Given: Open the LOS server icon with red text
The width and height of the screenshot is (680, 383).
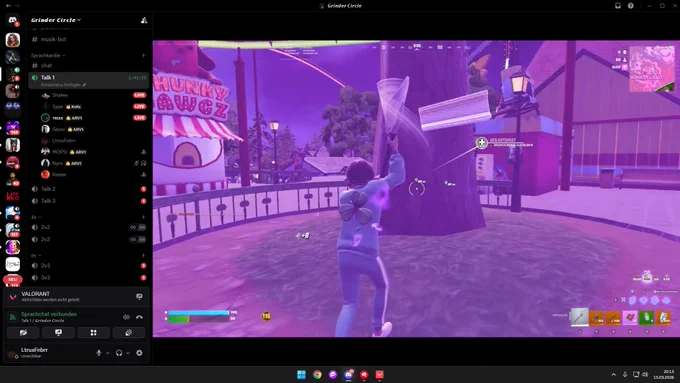Looking at the screenshot, I should pyautogui.click(x=13, y=196).
